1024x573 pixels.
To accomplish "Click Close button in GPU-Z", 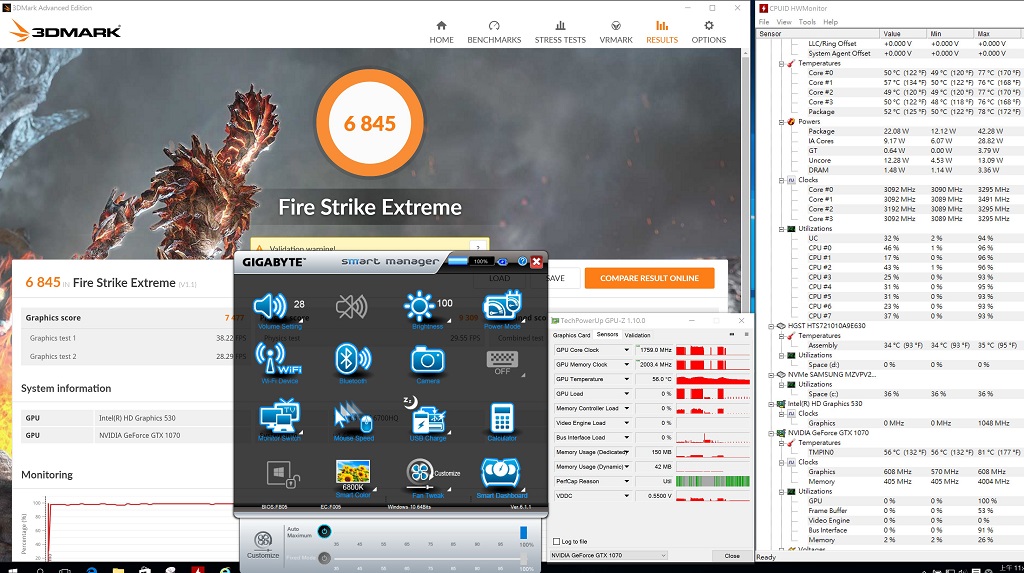I will coord(732,555).
